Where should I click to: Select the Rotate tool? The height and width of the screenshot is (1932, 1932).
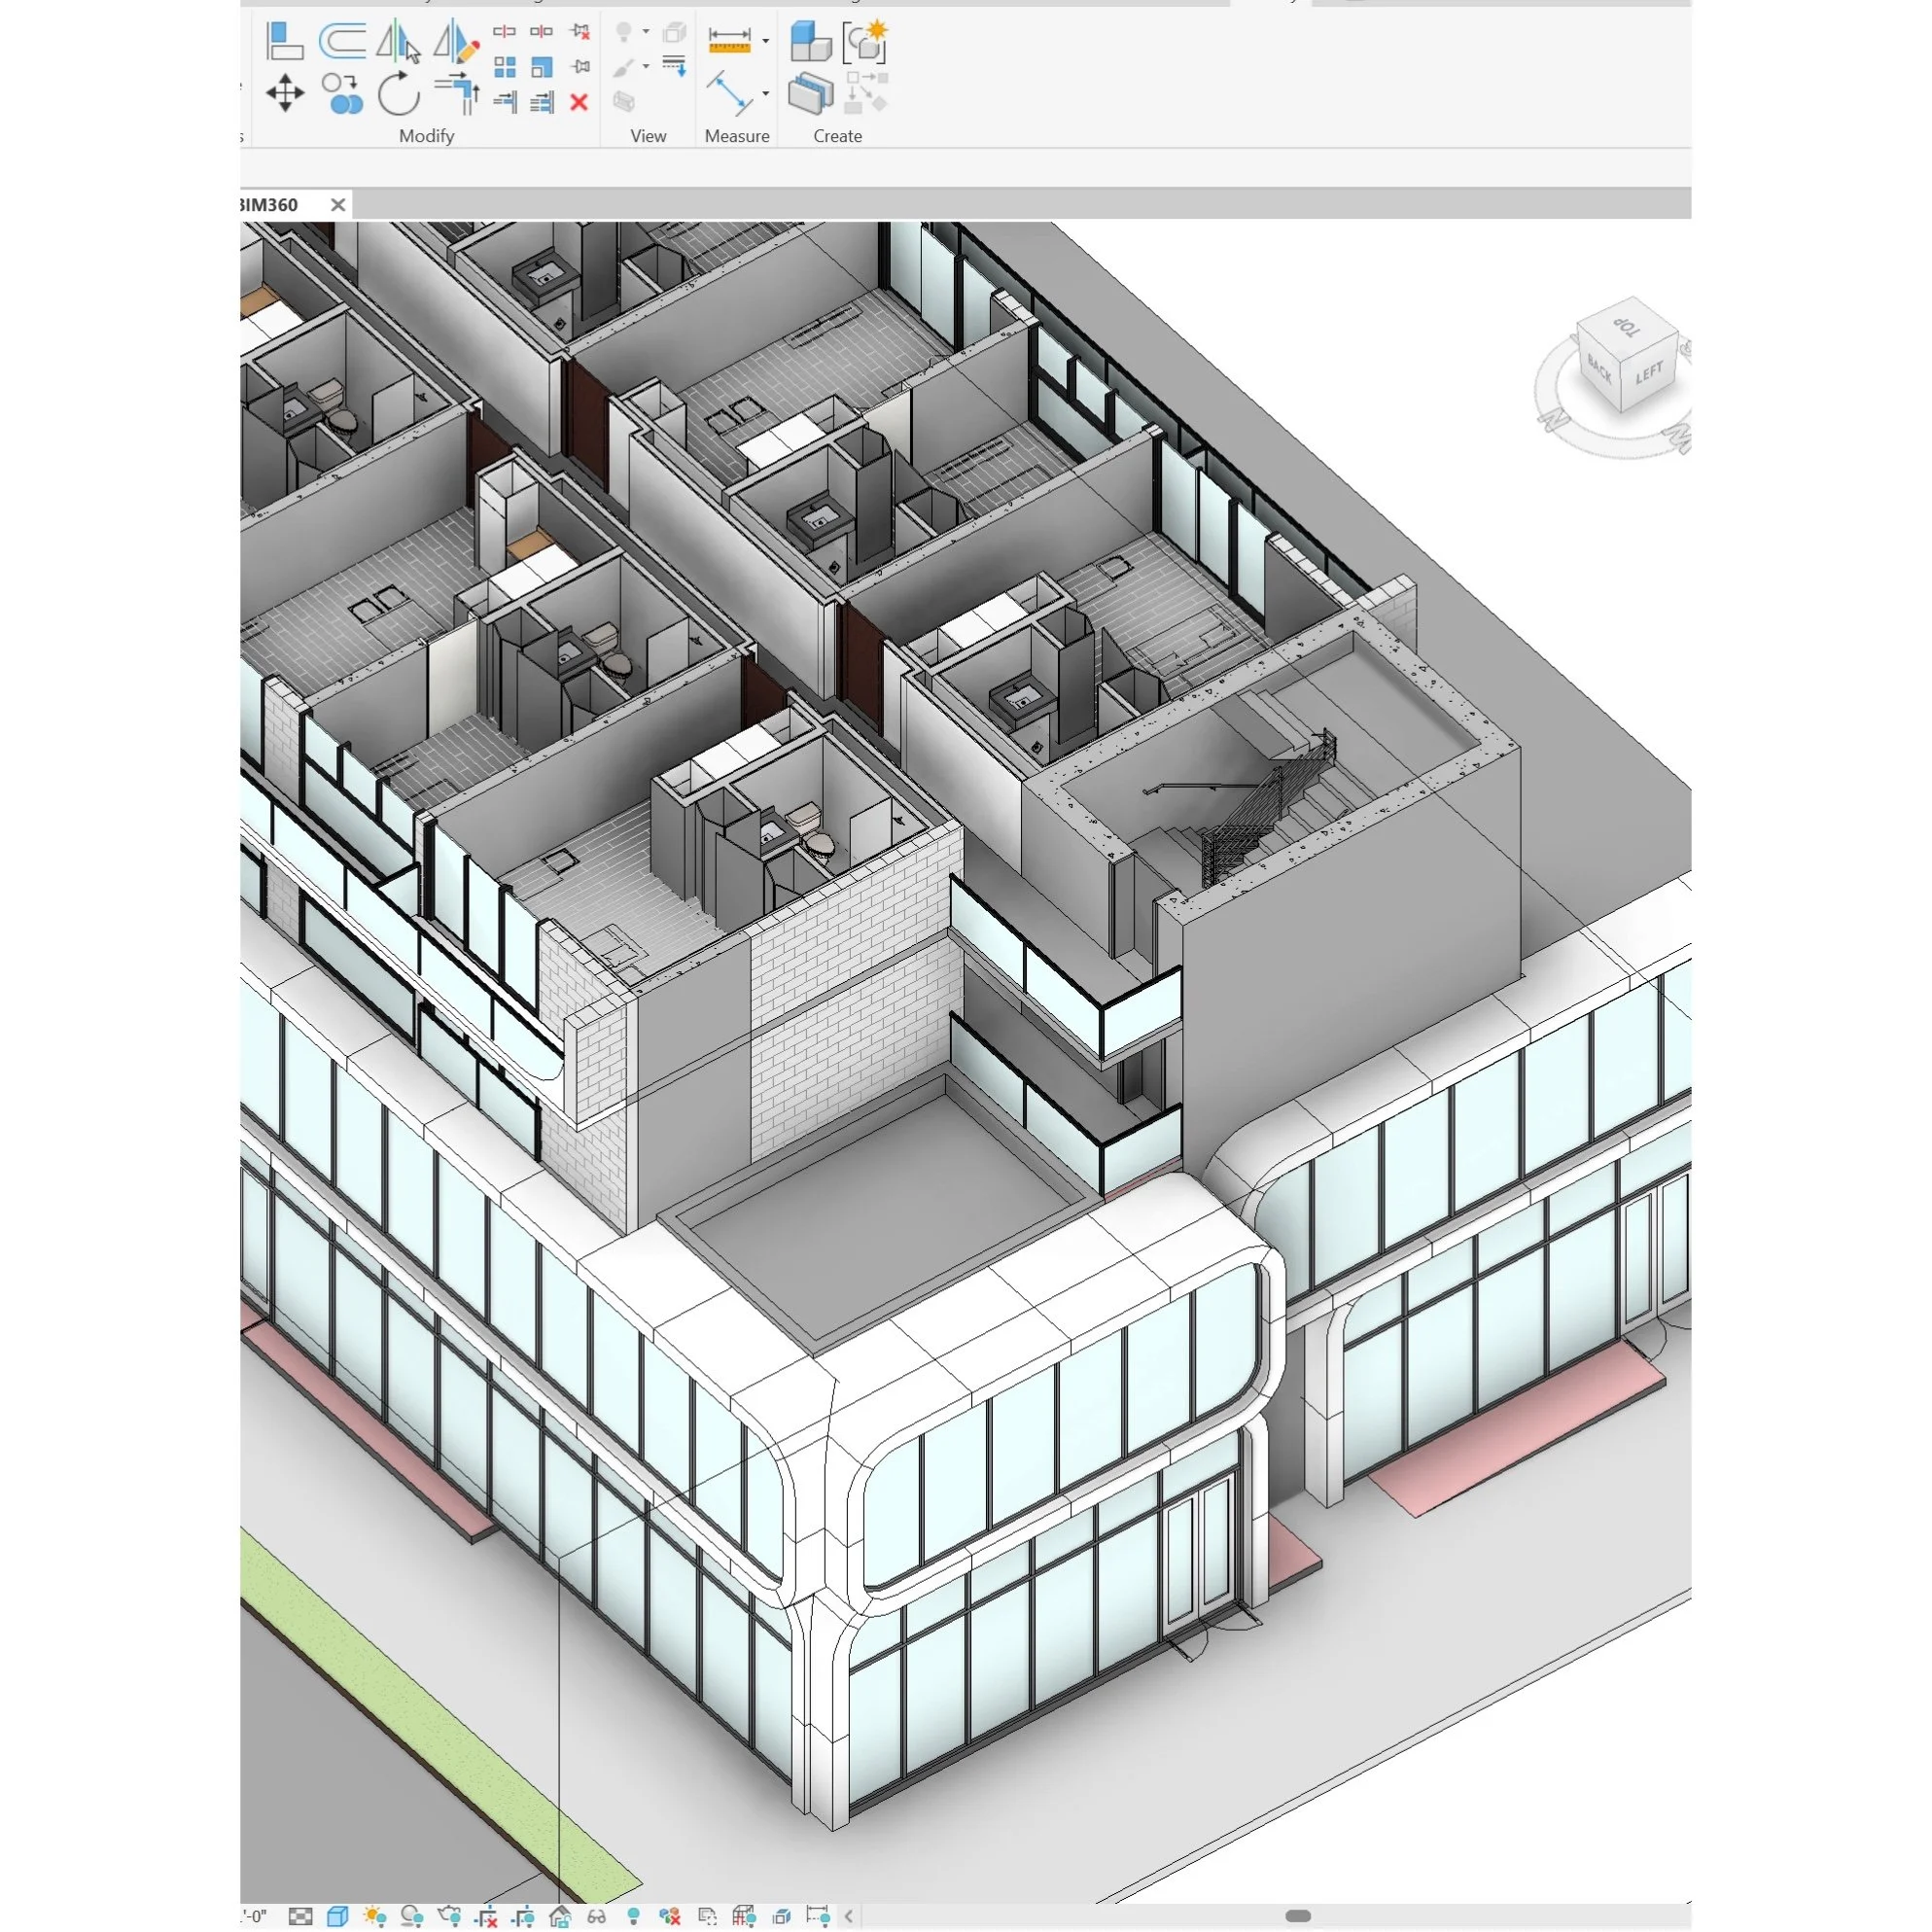coord(399,95)
